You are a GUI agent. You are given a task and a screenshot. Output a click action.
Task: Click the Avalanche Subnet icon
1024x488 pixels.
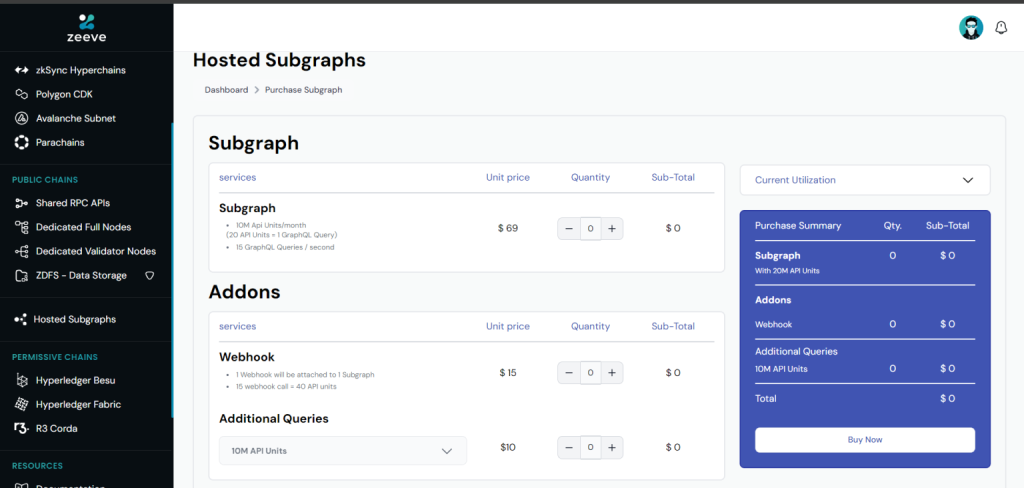pos(22,118)
